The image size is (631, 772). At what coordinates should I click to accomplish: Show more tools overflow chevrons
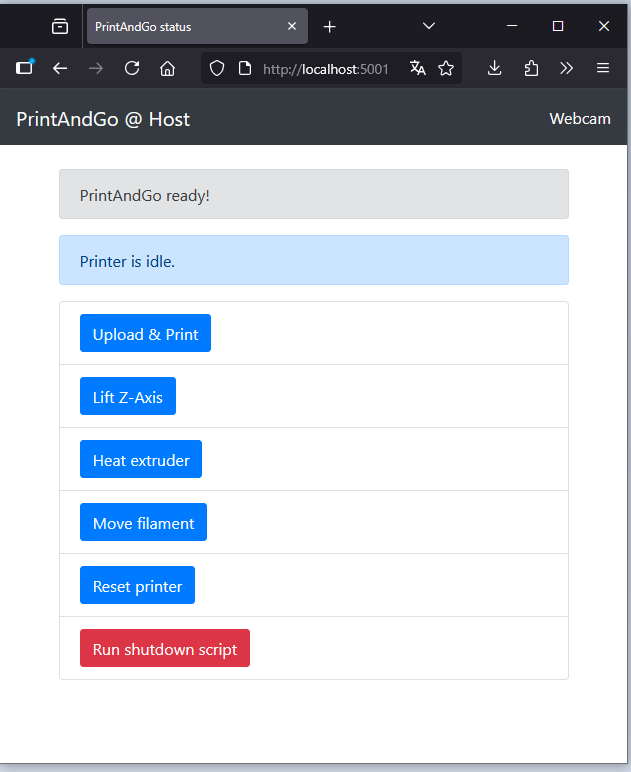click(x=567, y=68)
